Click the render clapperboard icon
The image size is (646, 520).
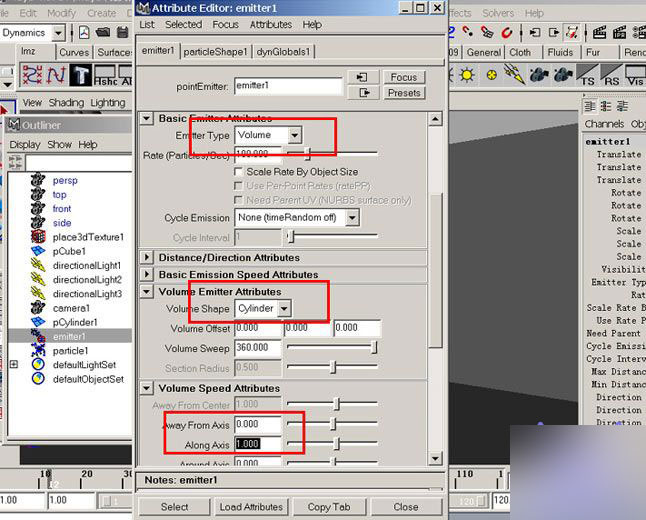click(599, 32)
